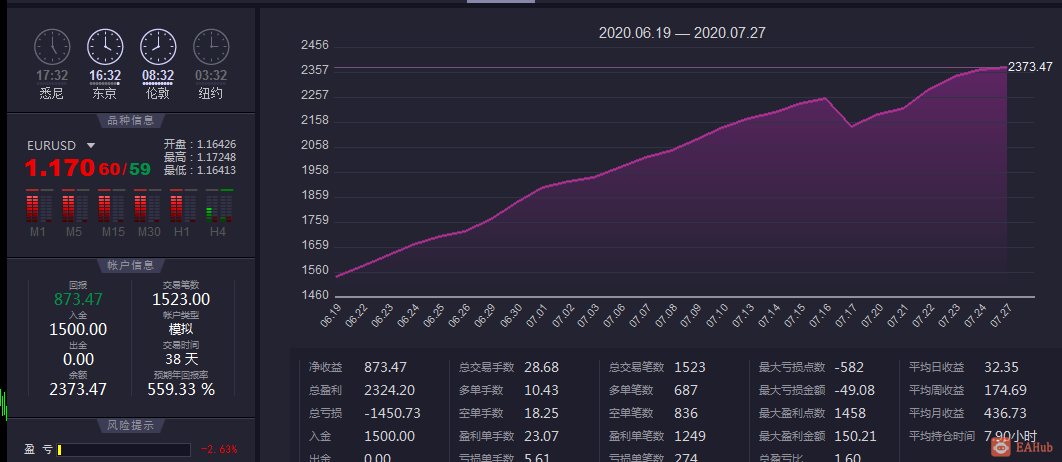This screenshot has width=1062, height=462.
Task: Click the 风险提示 panel header
Action: 131,425
